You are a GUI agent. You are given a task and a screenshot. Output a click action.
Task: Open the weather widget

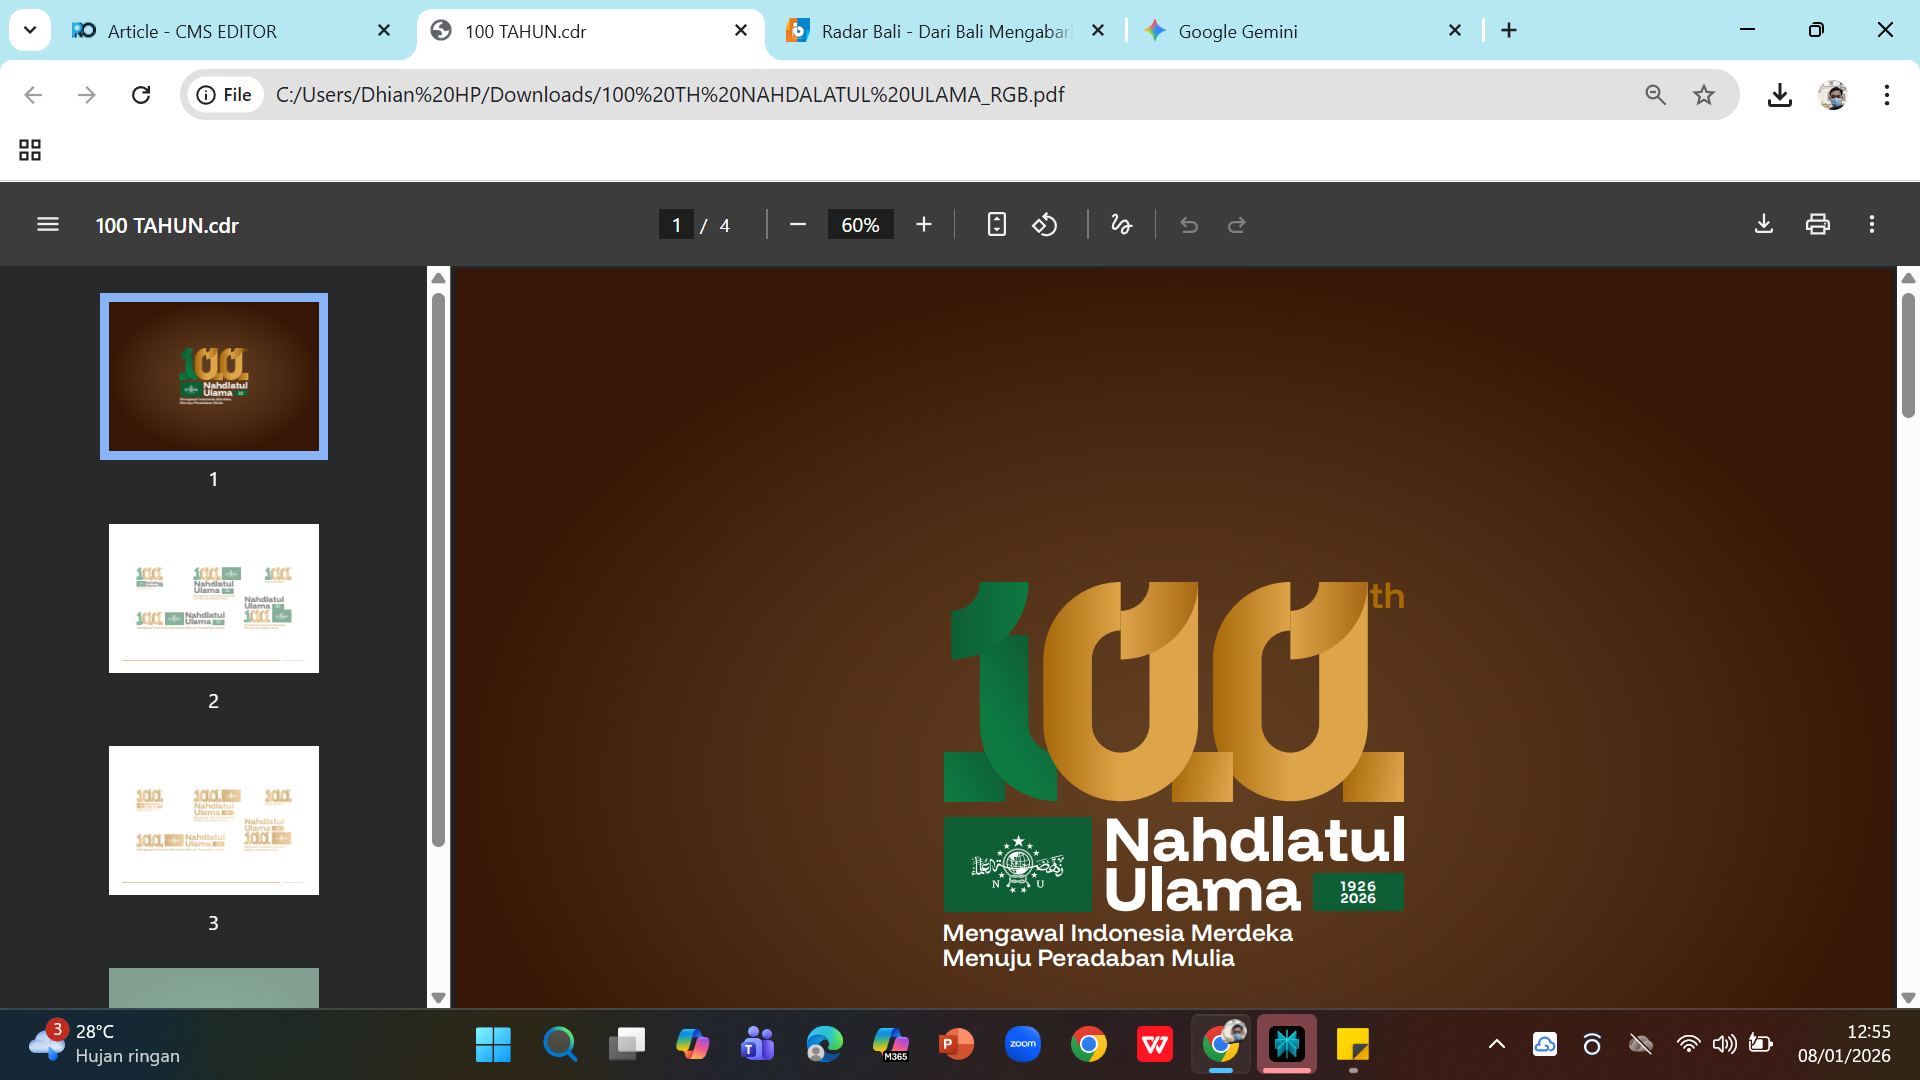pos(105,1044)
